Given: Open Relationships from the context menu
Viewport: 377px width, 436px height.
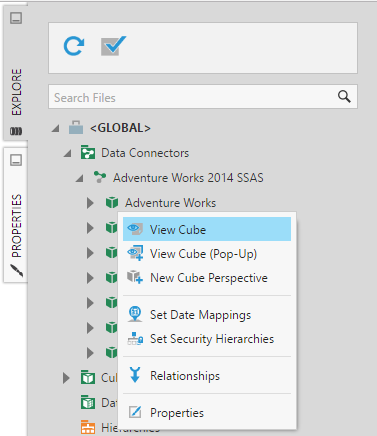Looking at the screenshot, I should coord(207,376).
